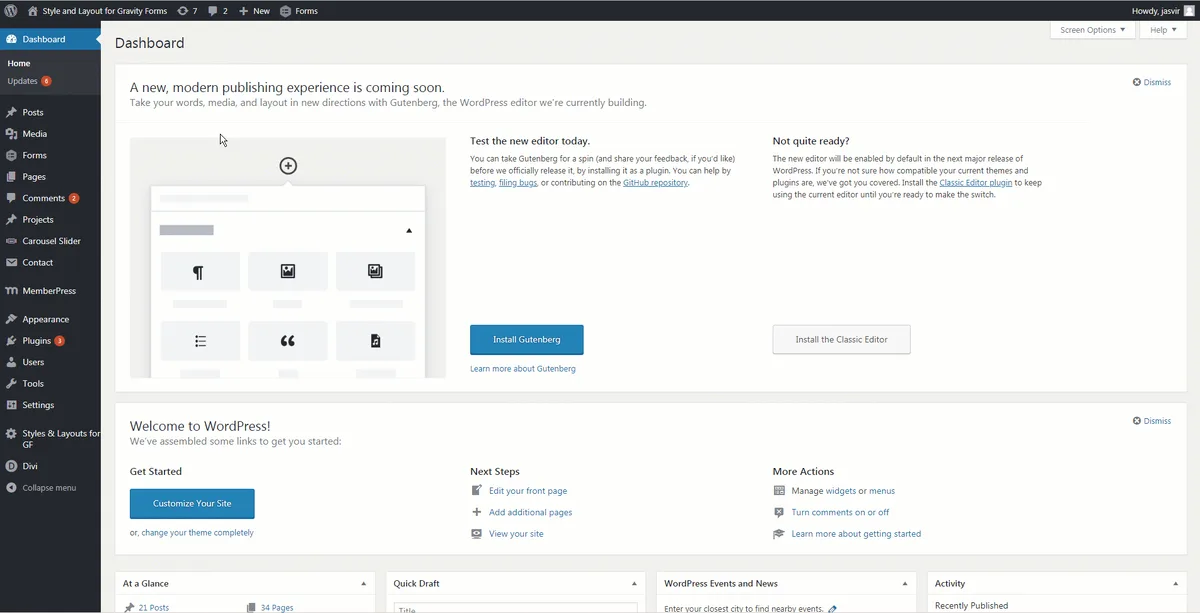Click the Pages icon in the sidebar
The image size is (1200, 613).
[x=11, y=177]
